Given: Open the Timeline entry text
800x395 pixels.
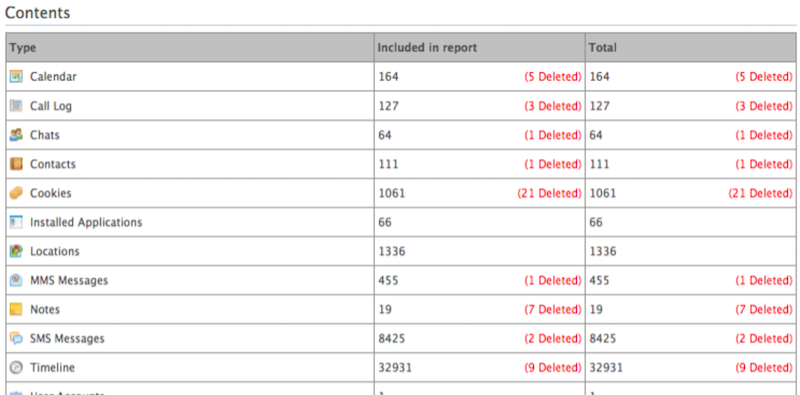Looking at the screenshot, I should coord(52,367).
